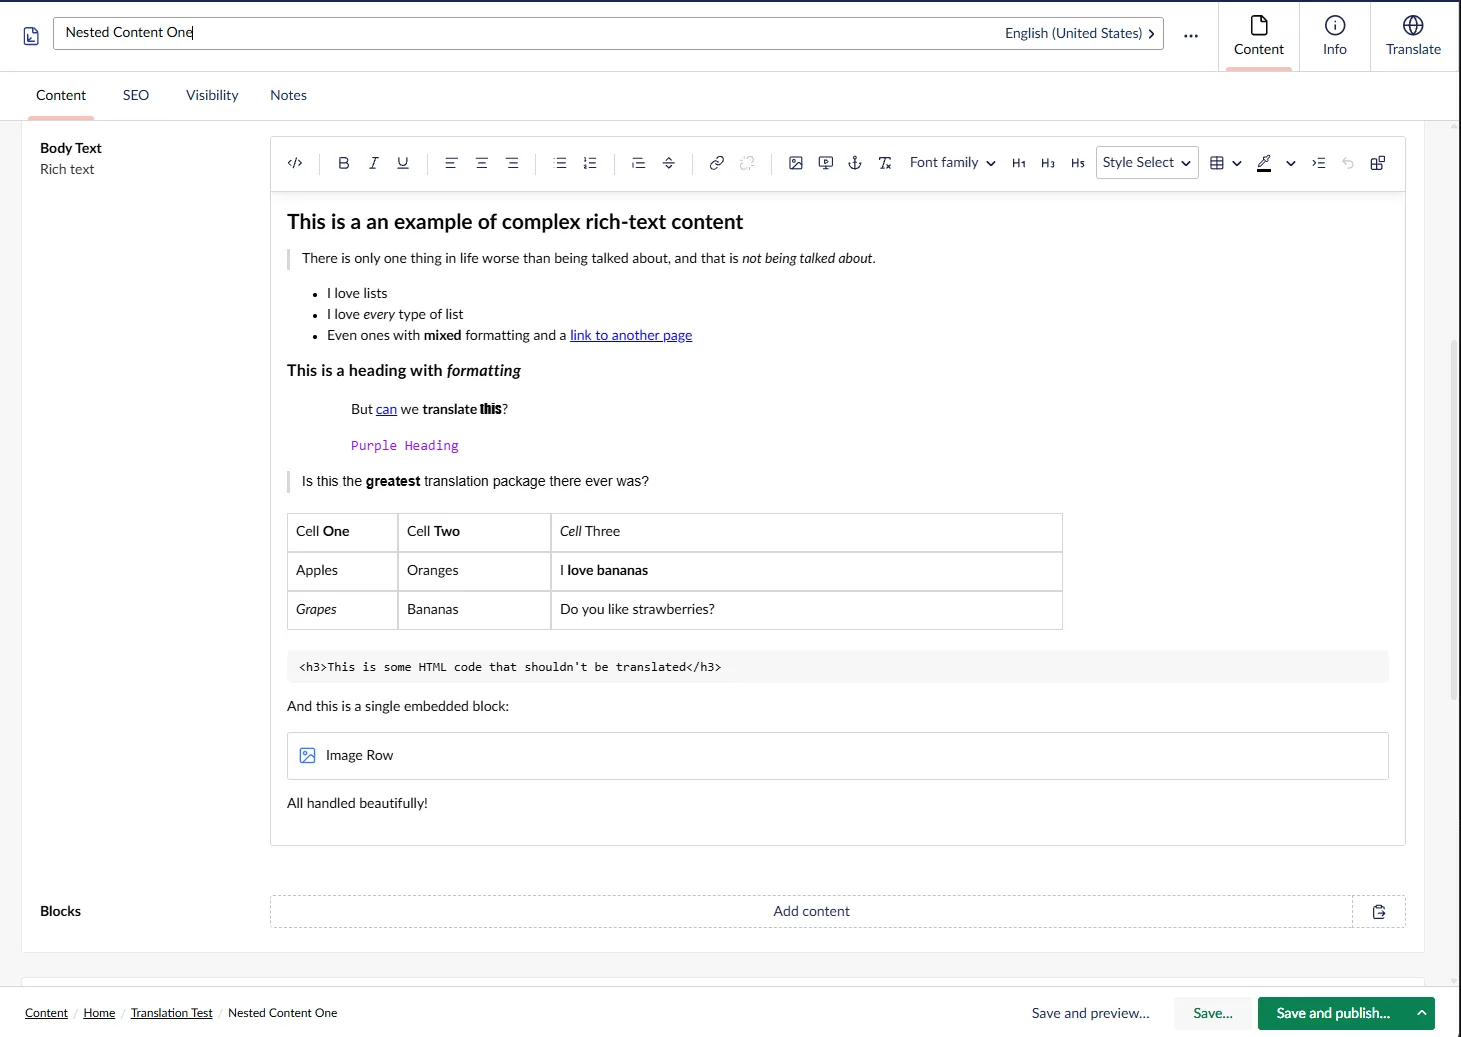The height and width of the screenshot is (1037, 1461).
Task: Open the Translate workspace view
Action: point(1413,36)
